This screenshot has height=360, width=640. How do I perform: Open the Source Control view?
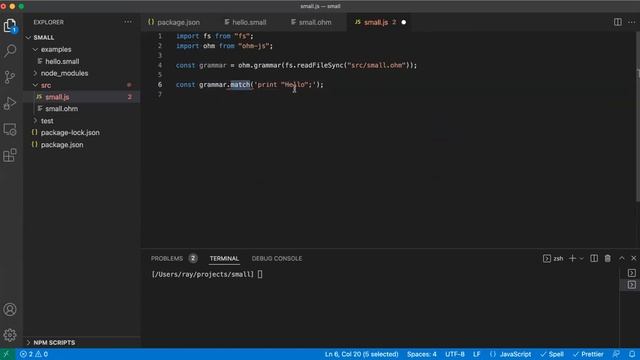tap(10, 77)
